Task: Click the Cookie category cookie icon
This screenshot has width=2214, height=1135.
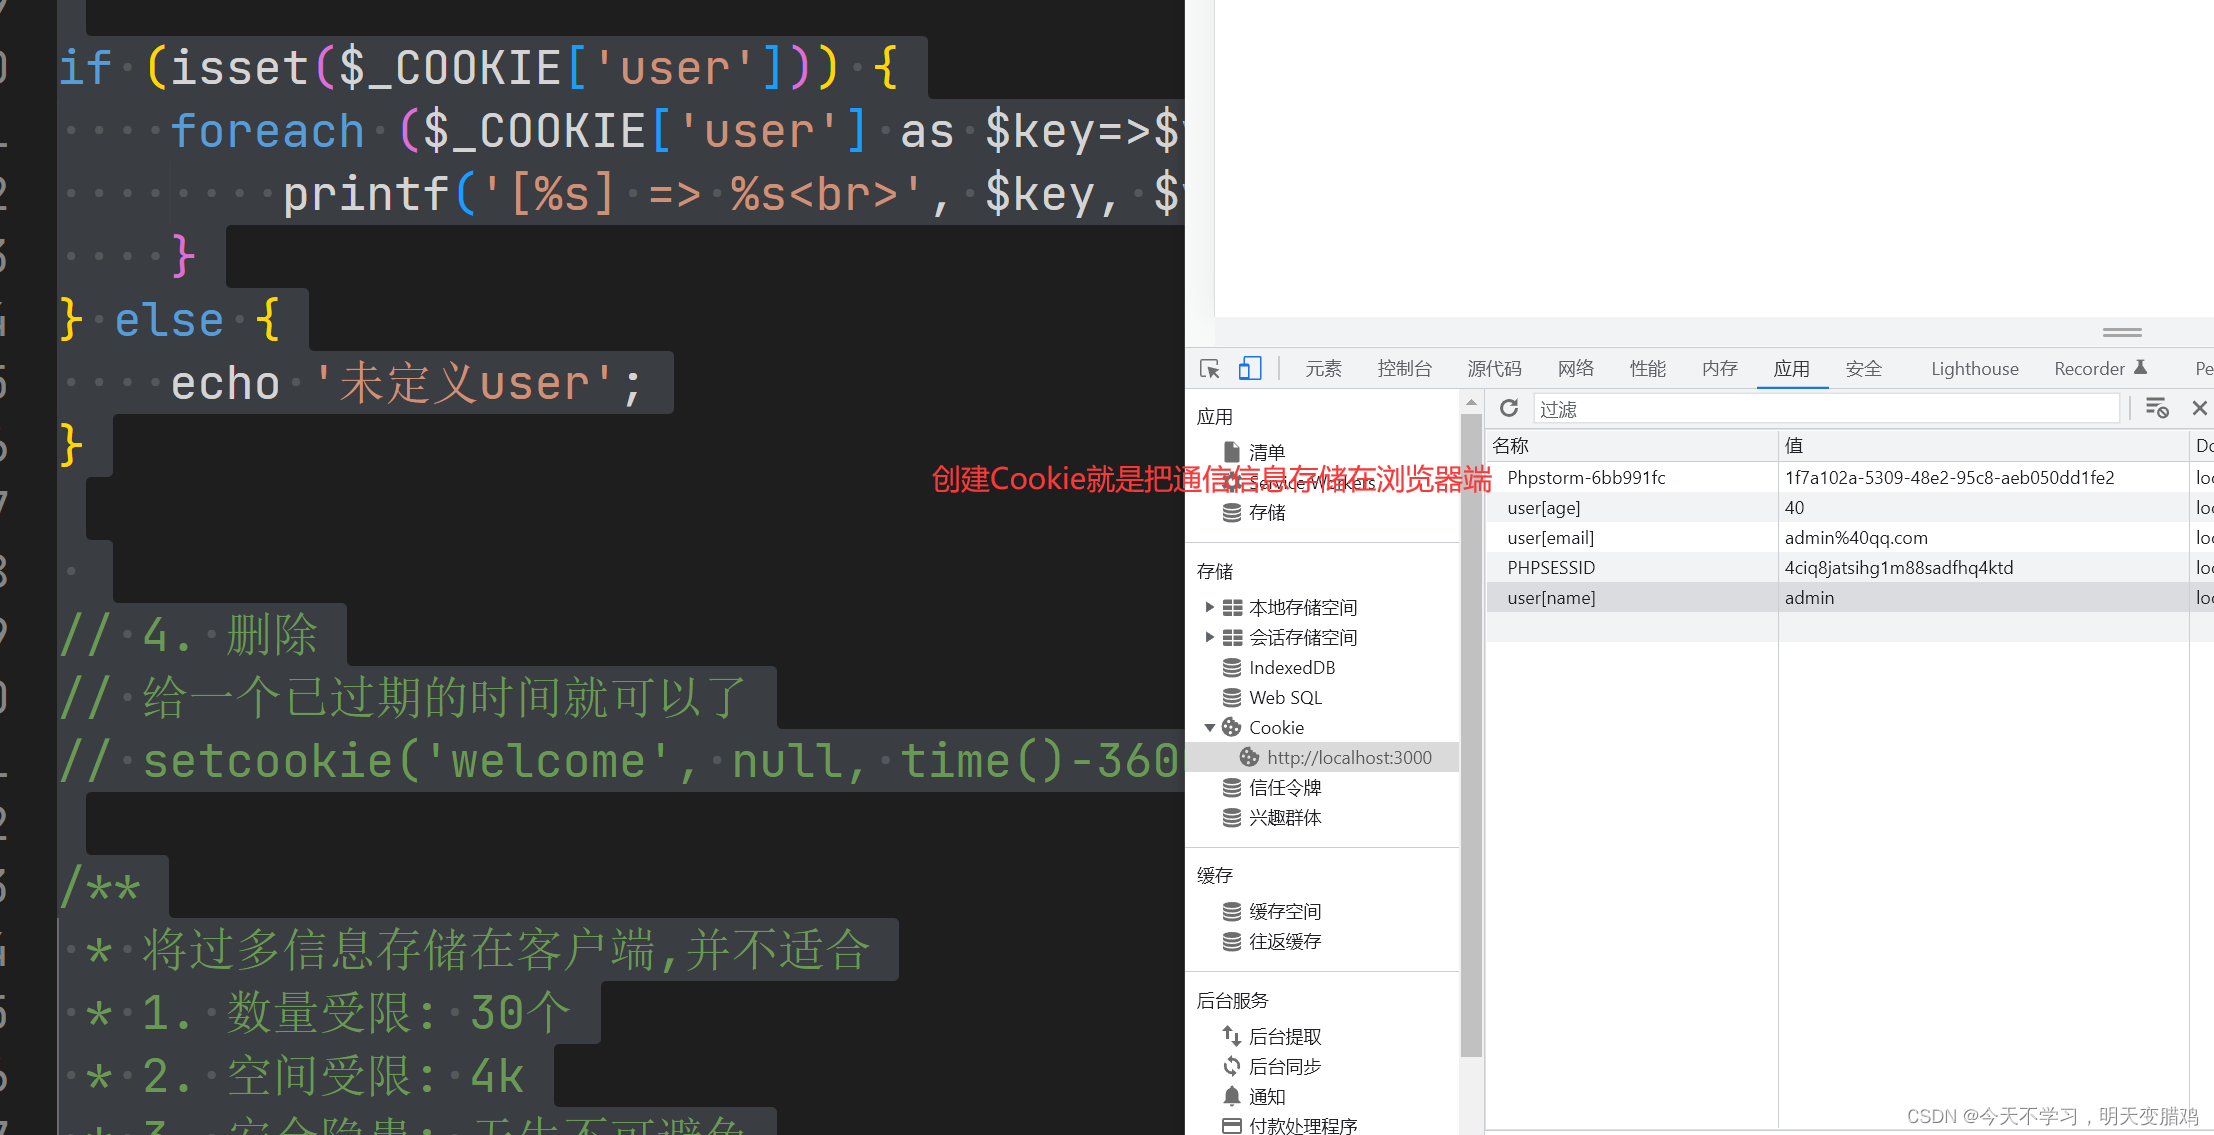Action: pyautogui.click(x=1232, y=727)
